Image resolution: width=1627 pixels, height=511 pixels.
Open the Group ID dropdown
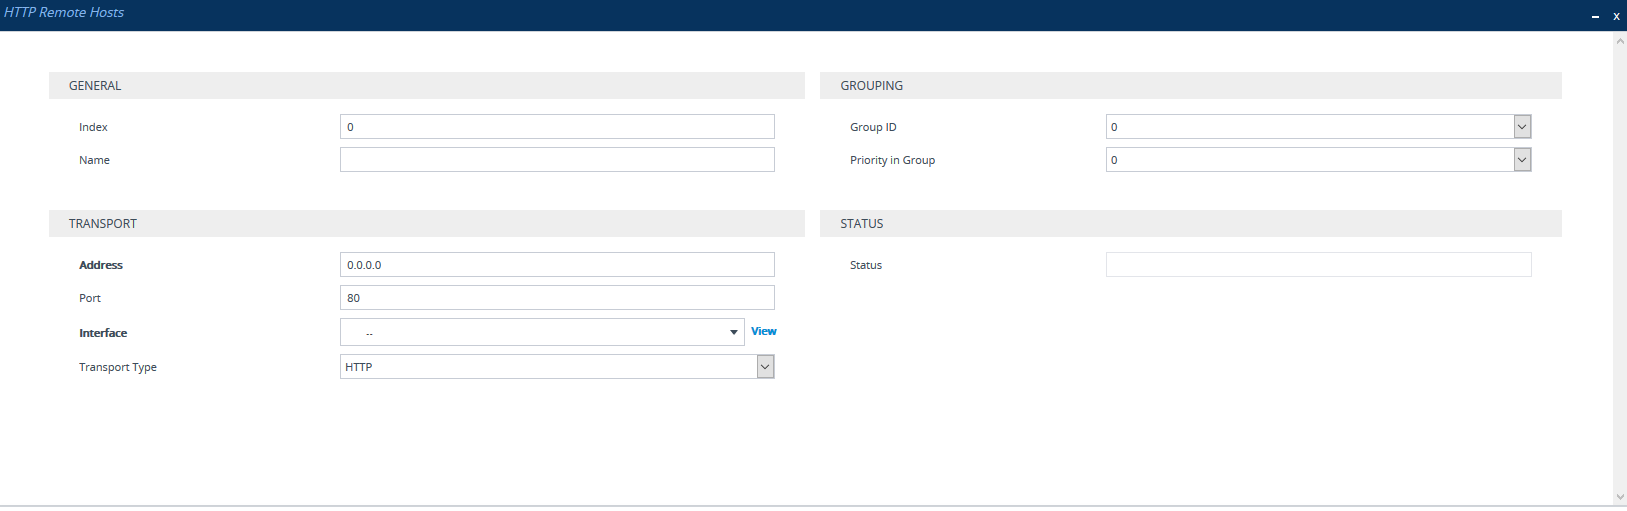click(x=1521, y=127)
